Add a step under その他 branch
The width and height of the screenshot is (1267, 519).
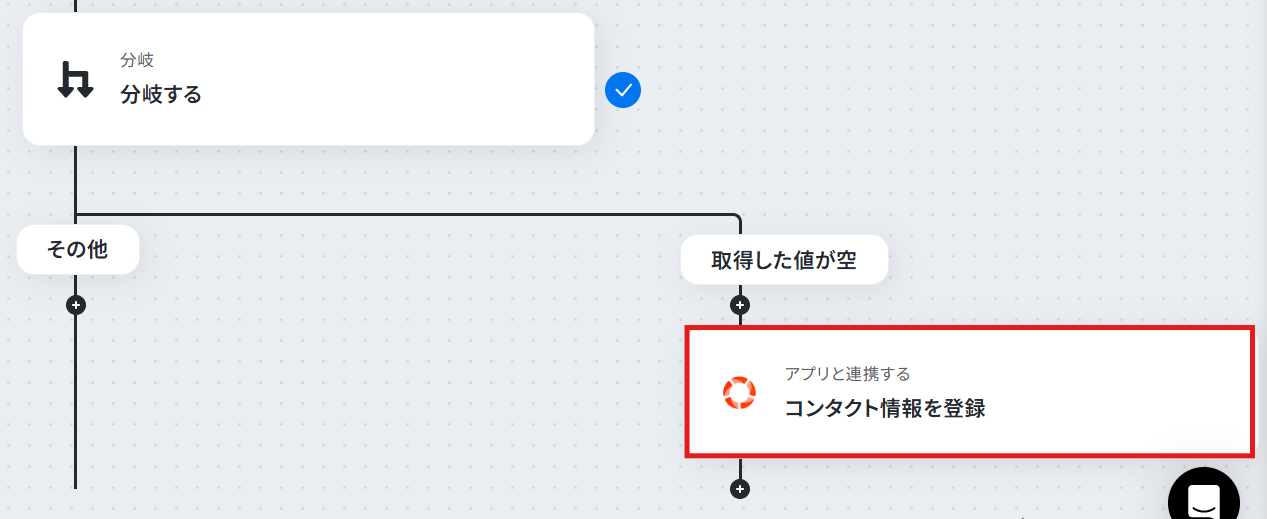76,304
